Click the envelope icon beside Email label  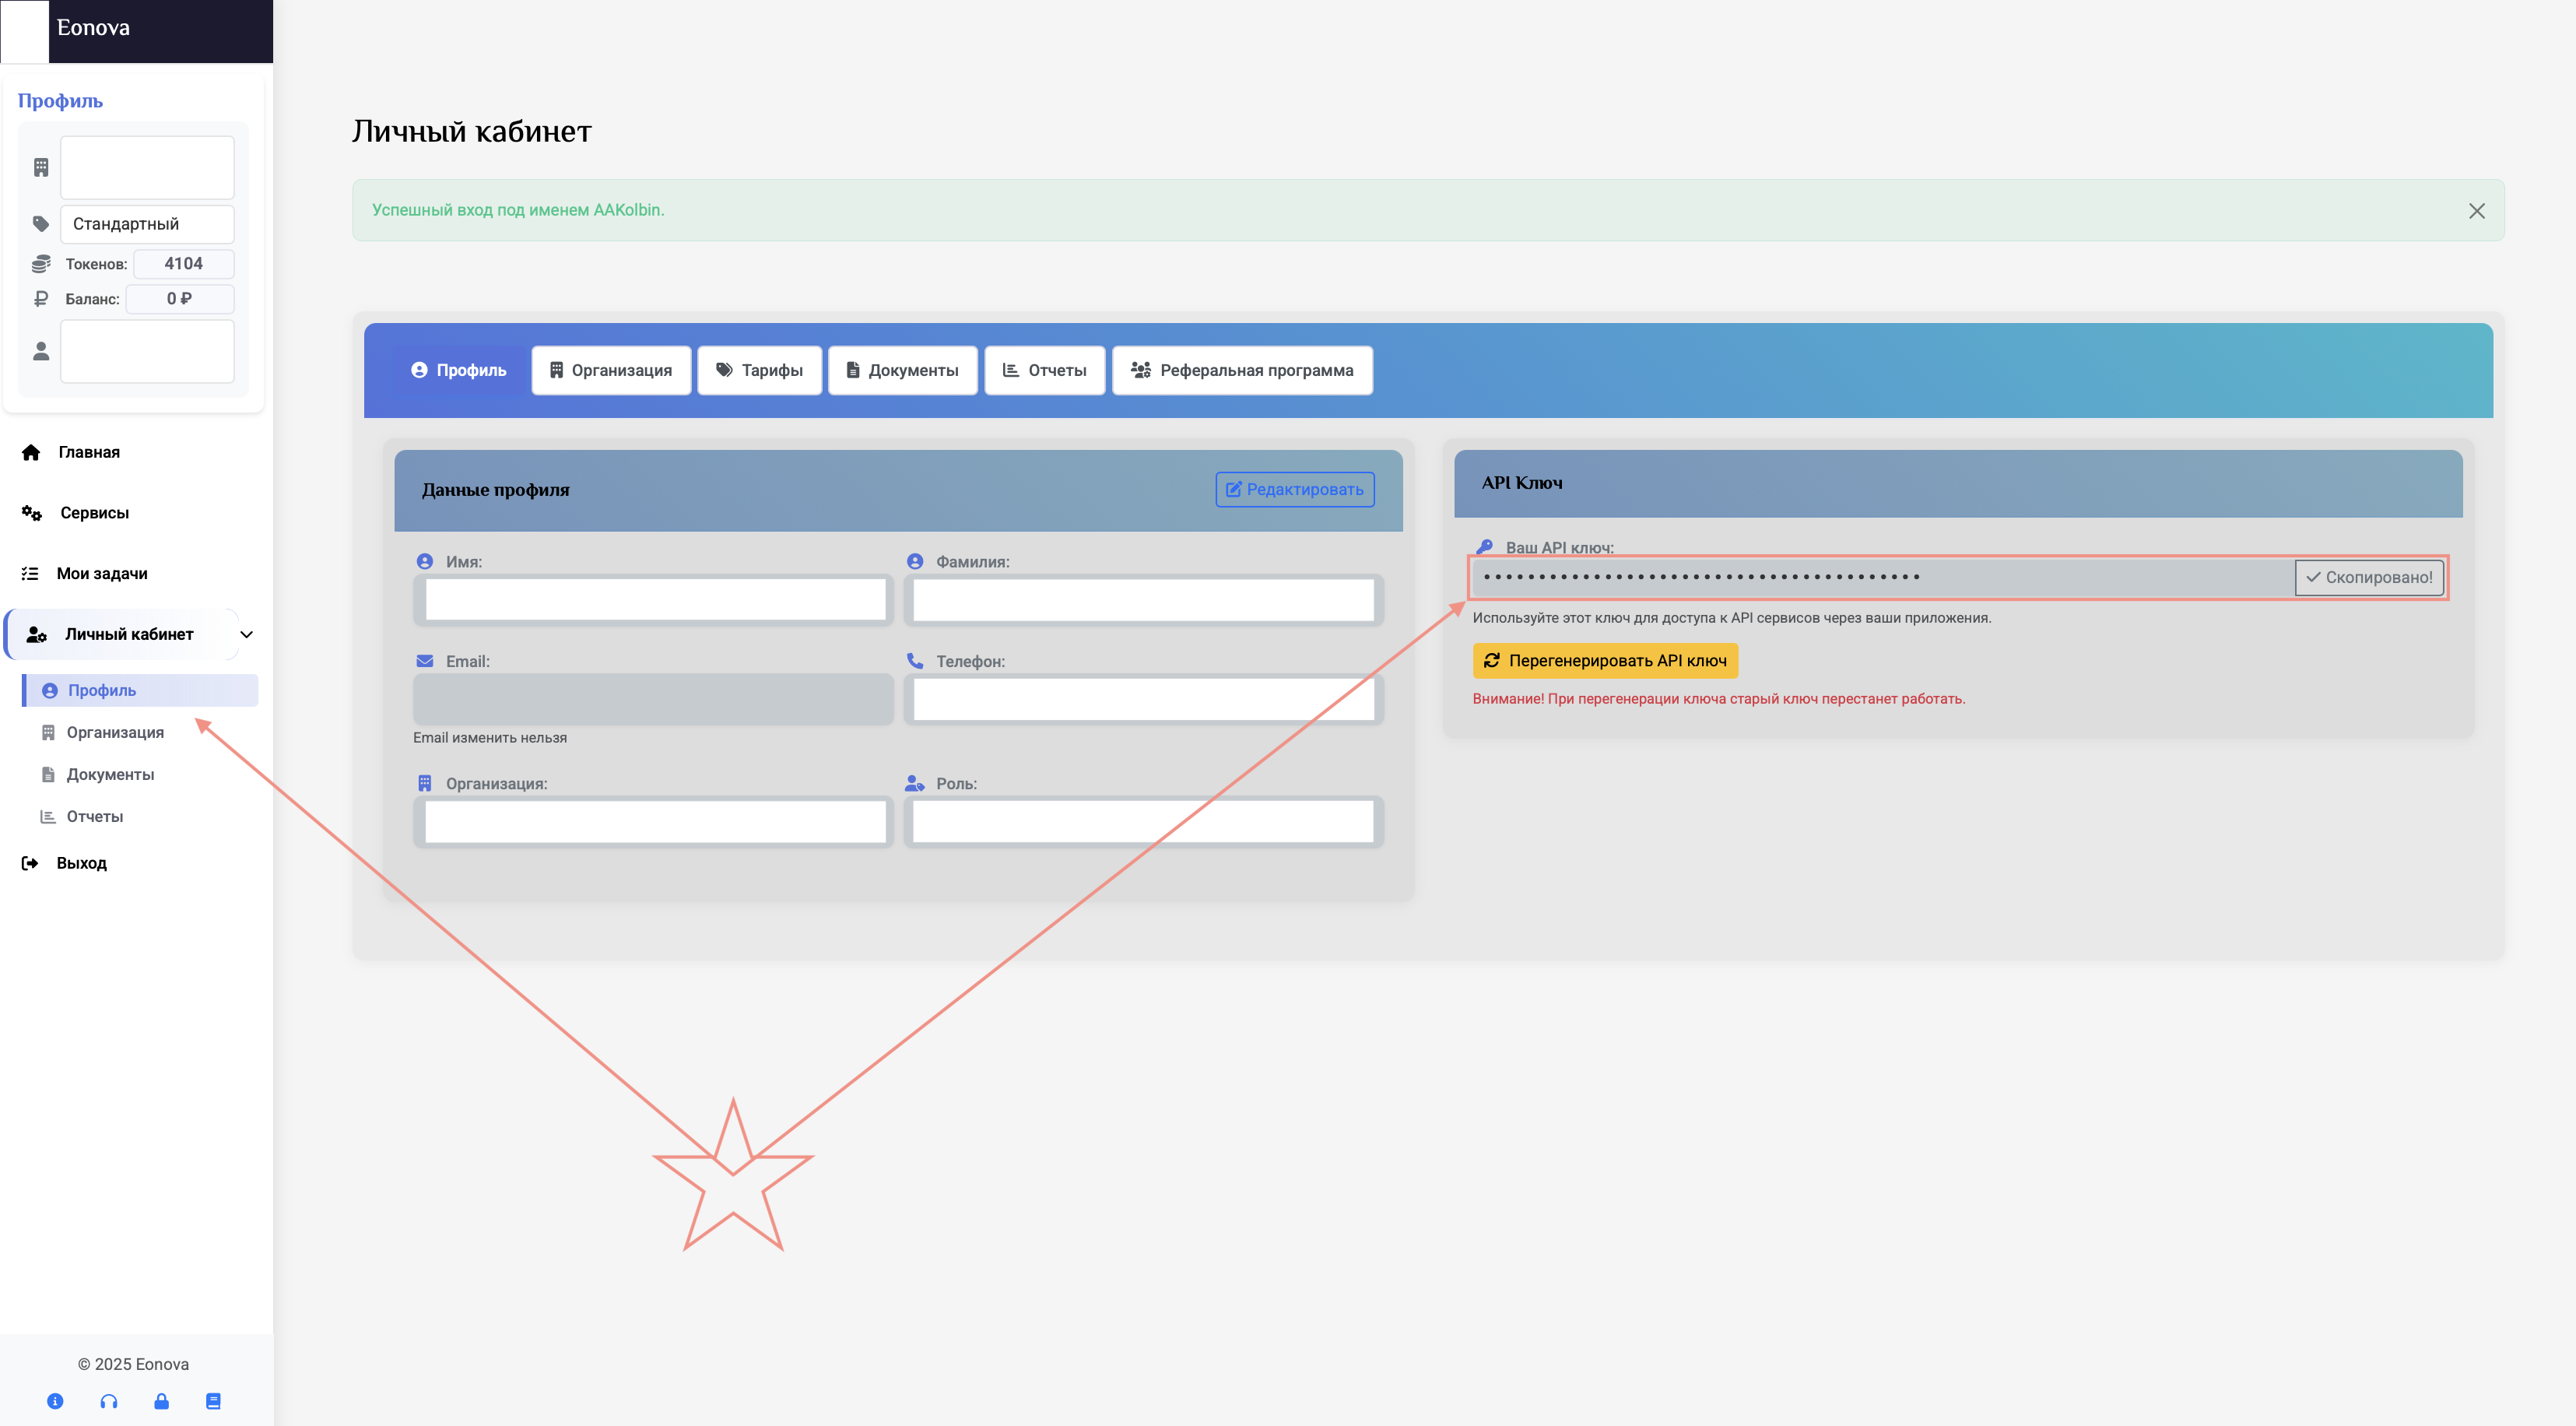click(x=425, y=661)
